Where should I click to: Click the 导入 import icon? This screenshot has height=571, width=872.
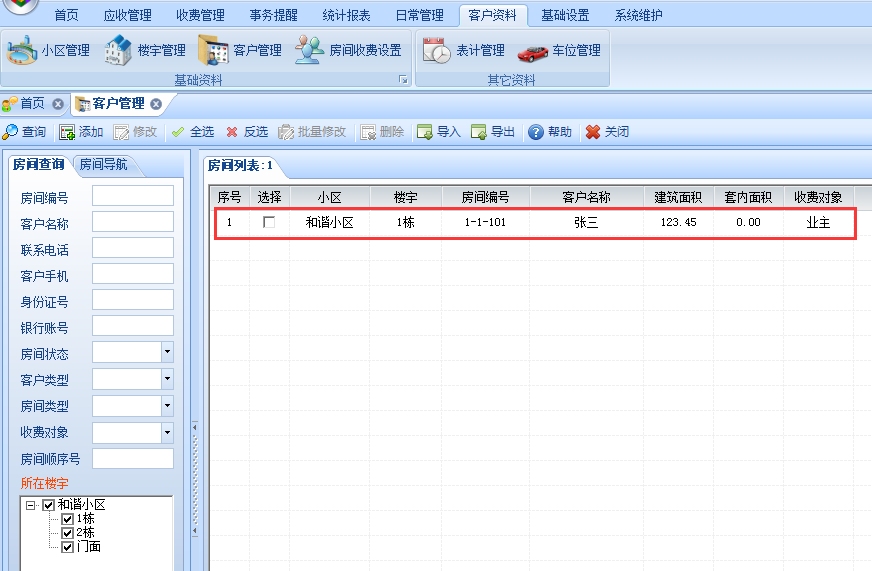pos(425,132)
